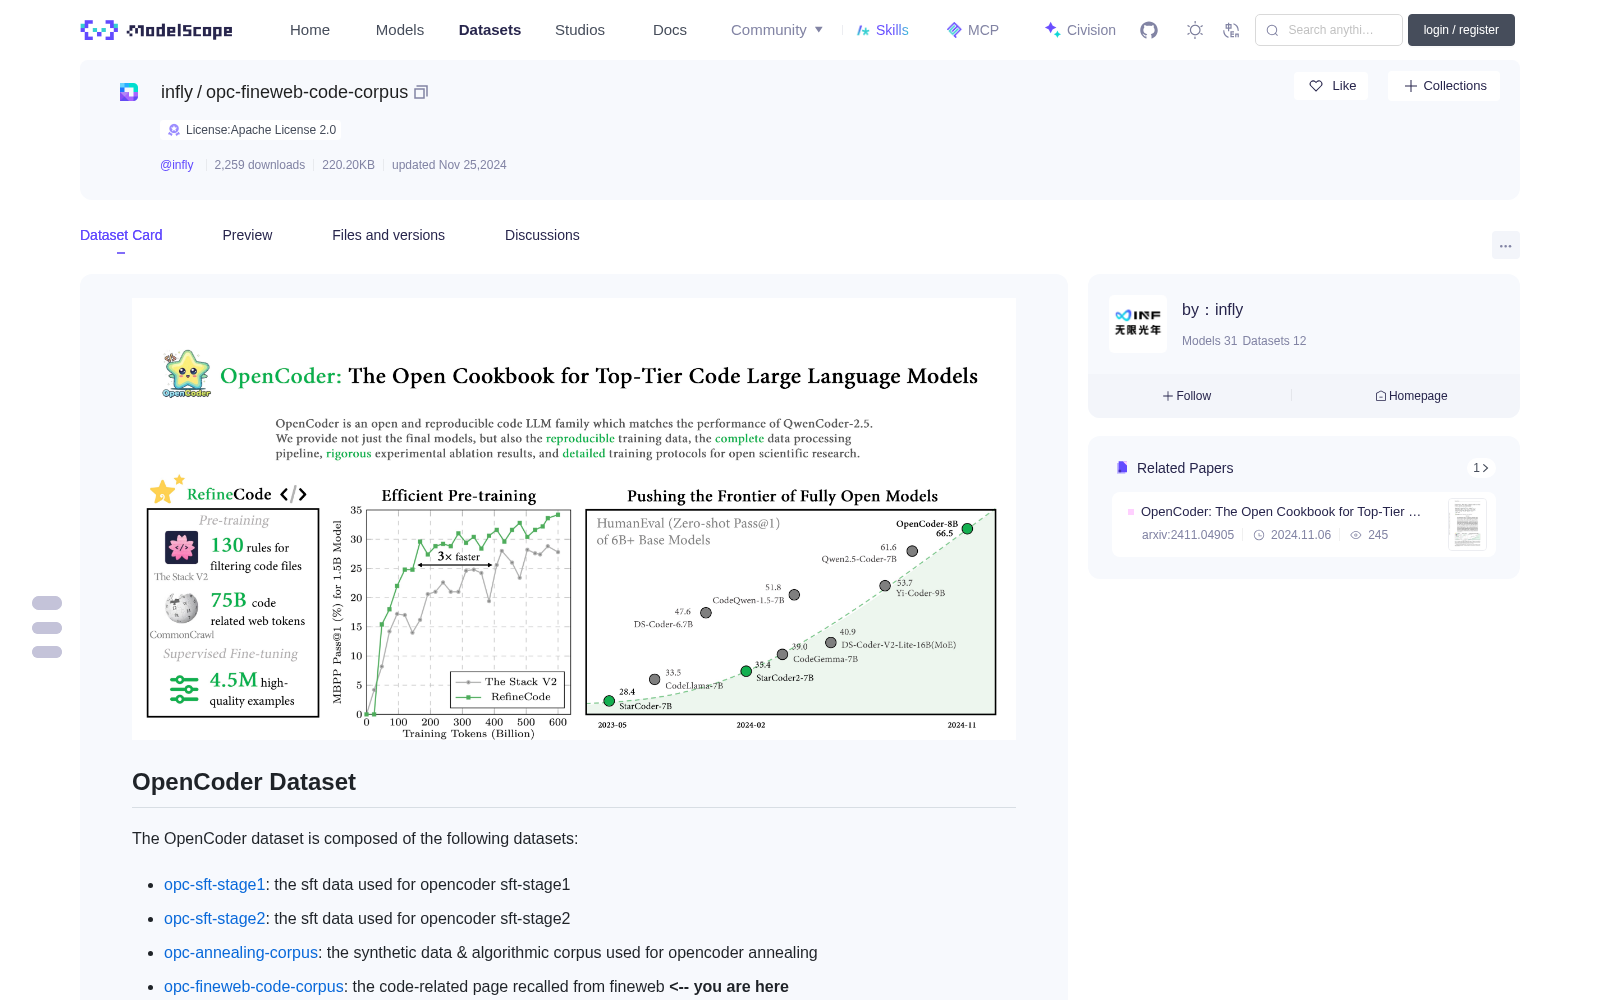The height and width of the screenshot is (1000, 1600).
Task: Click the '220.20KB' size text
Action: pos(348,165)
